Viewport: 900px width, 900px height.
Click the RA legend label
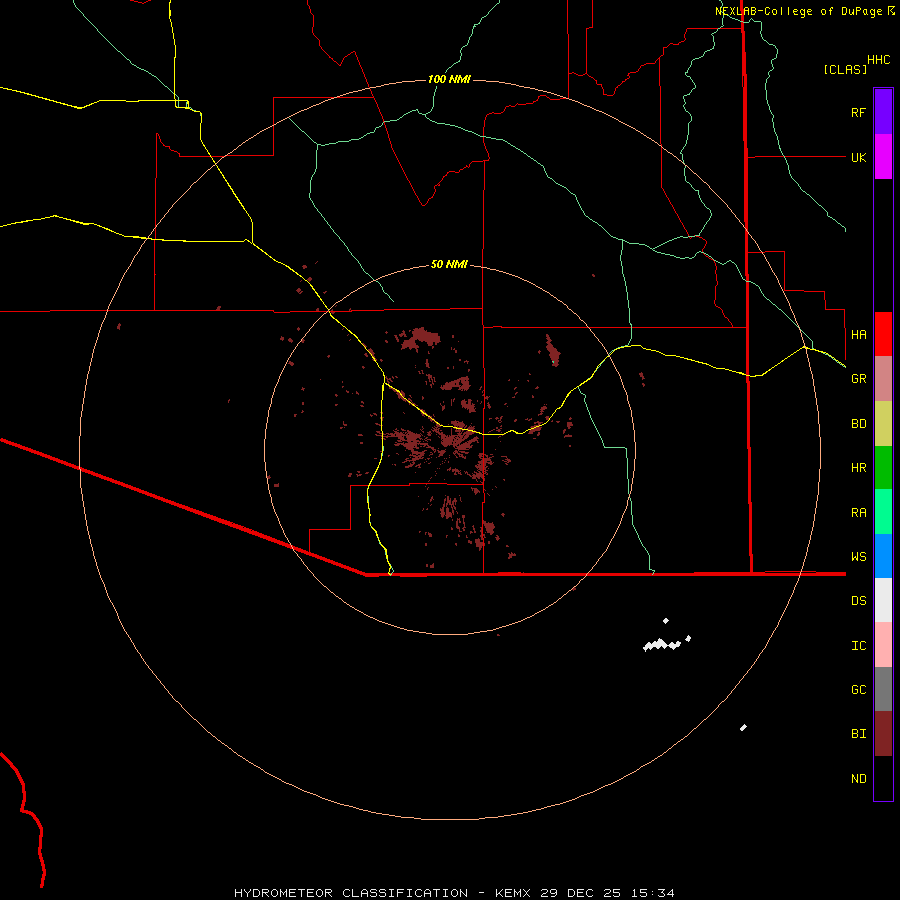point(858,513)
